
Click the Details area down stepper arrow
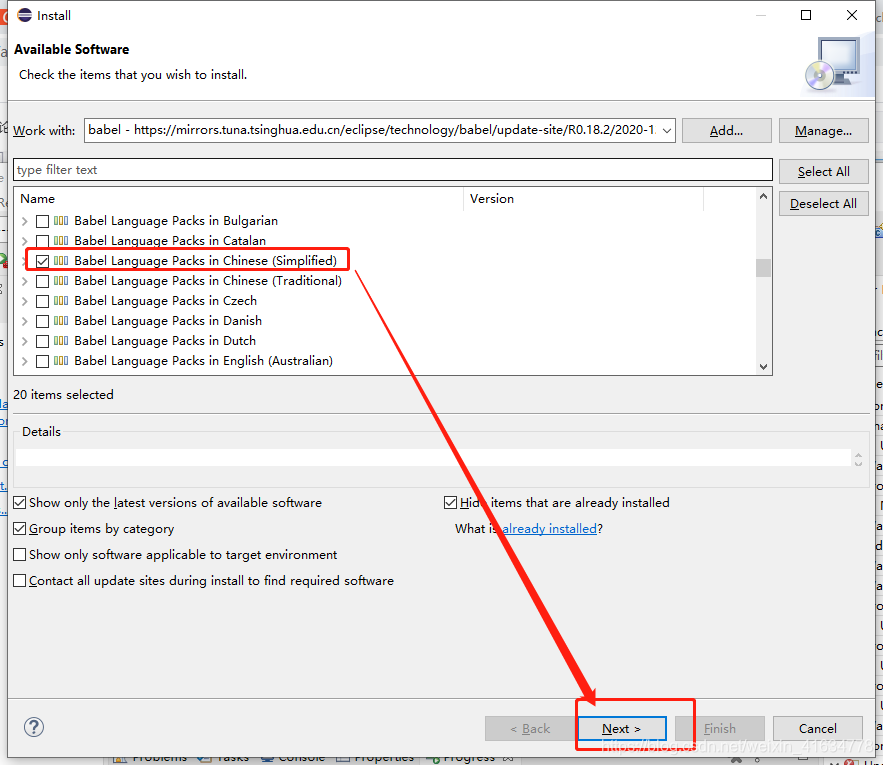click(858, 464)
